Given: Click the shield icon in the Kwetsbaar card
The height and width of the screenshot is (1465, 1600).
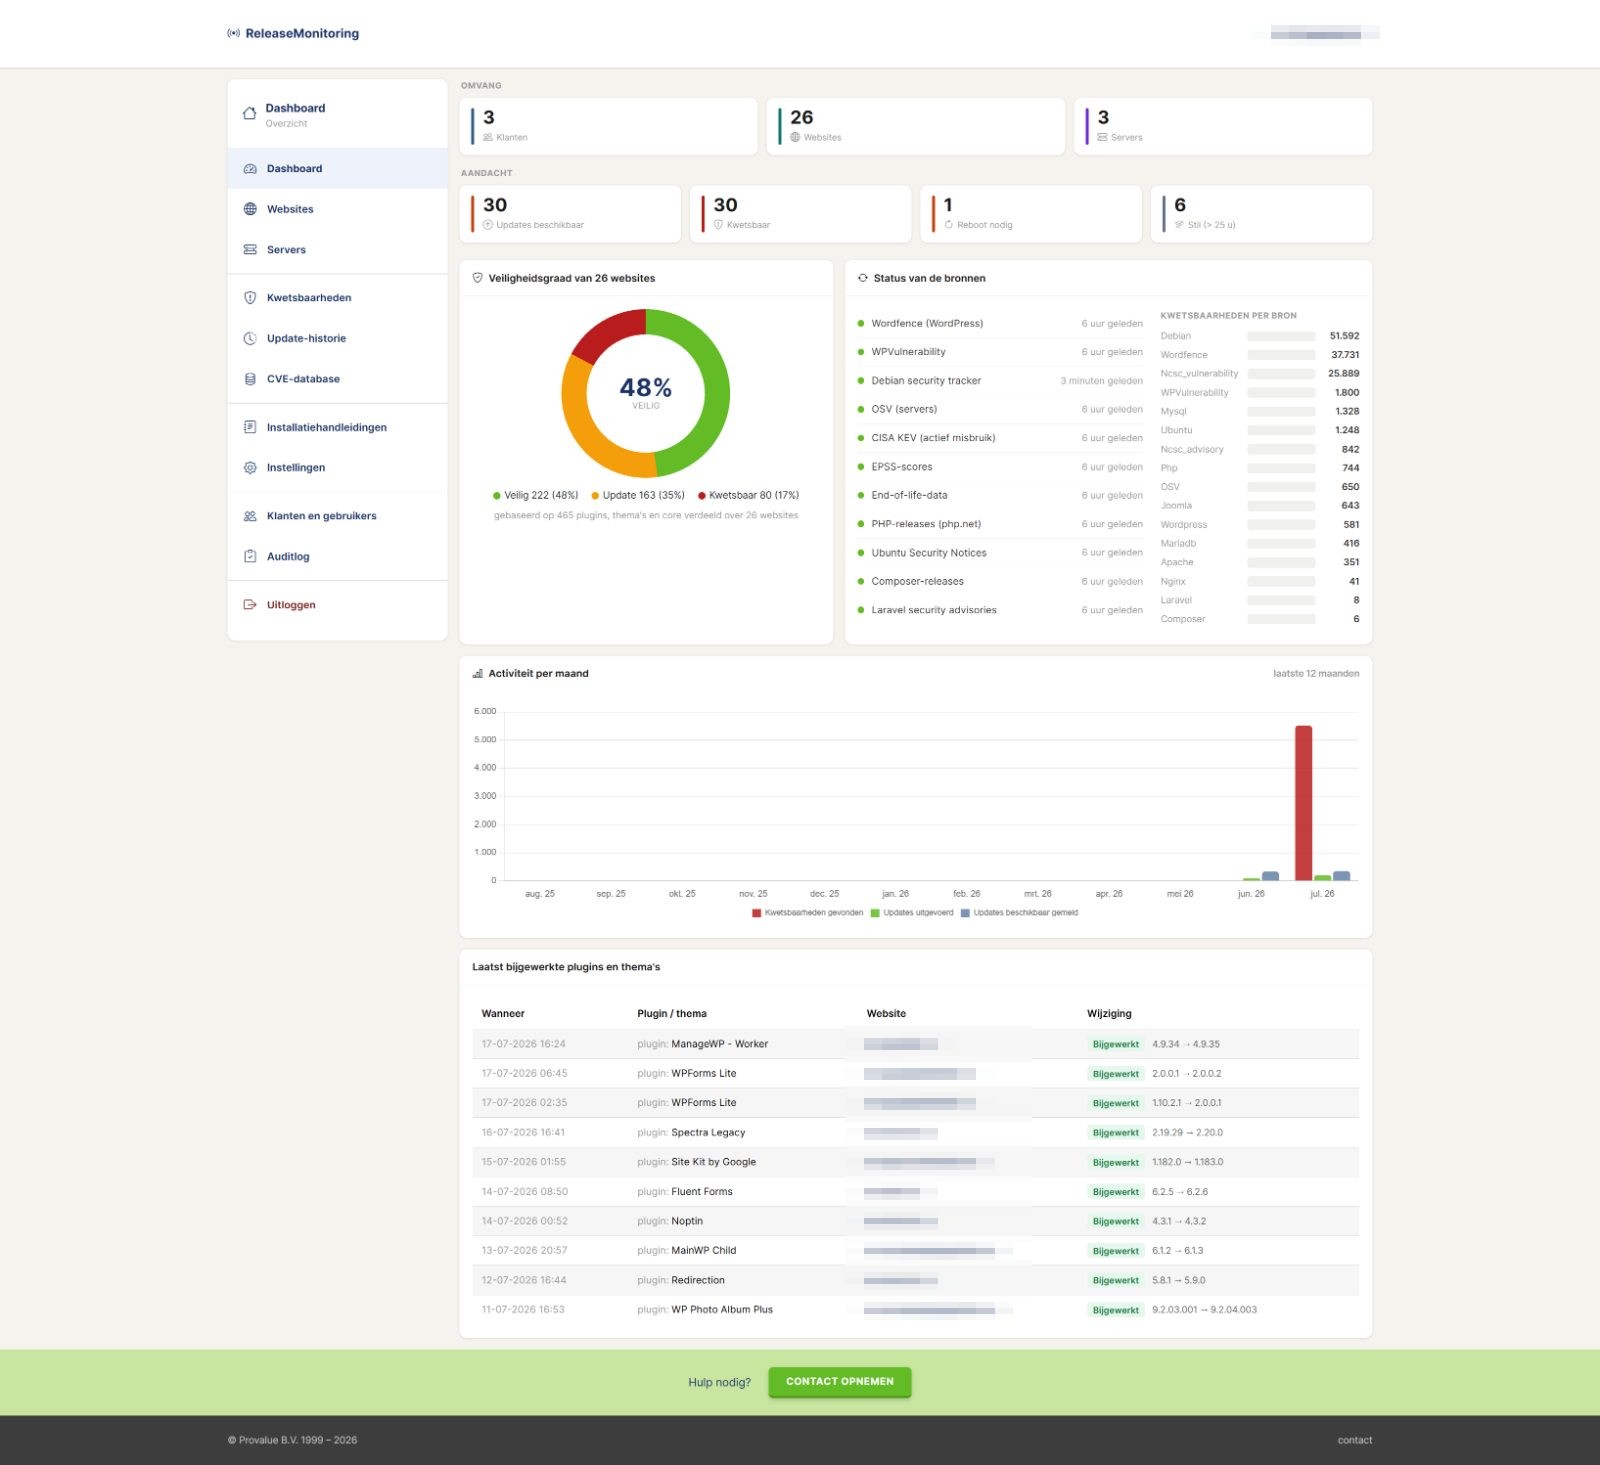Looking at the screenshot, I should click(718, 225).
